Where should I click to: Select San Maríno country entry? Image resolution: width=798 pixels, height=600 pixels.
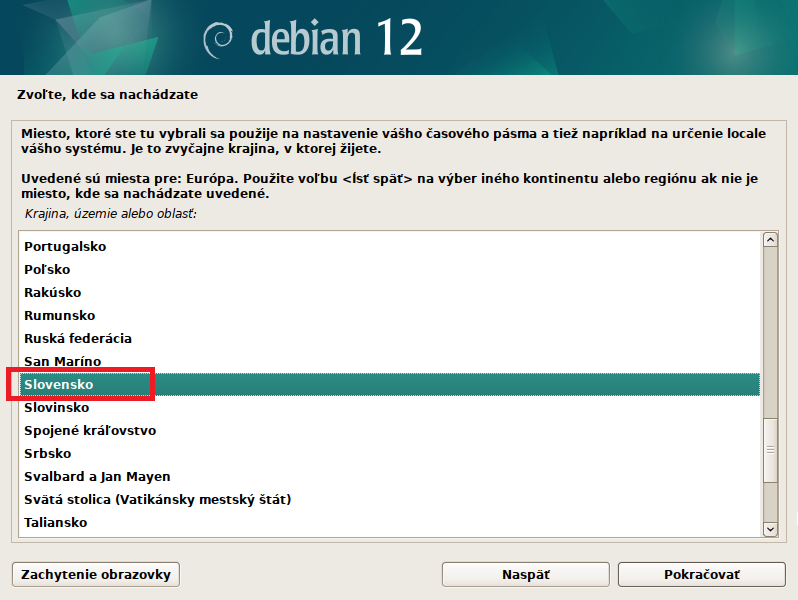[x=62, y=361]
